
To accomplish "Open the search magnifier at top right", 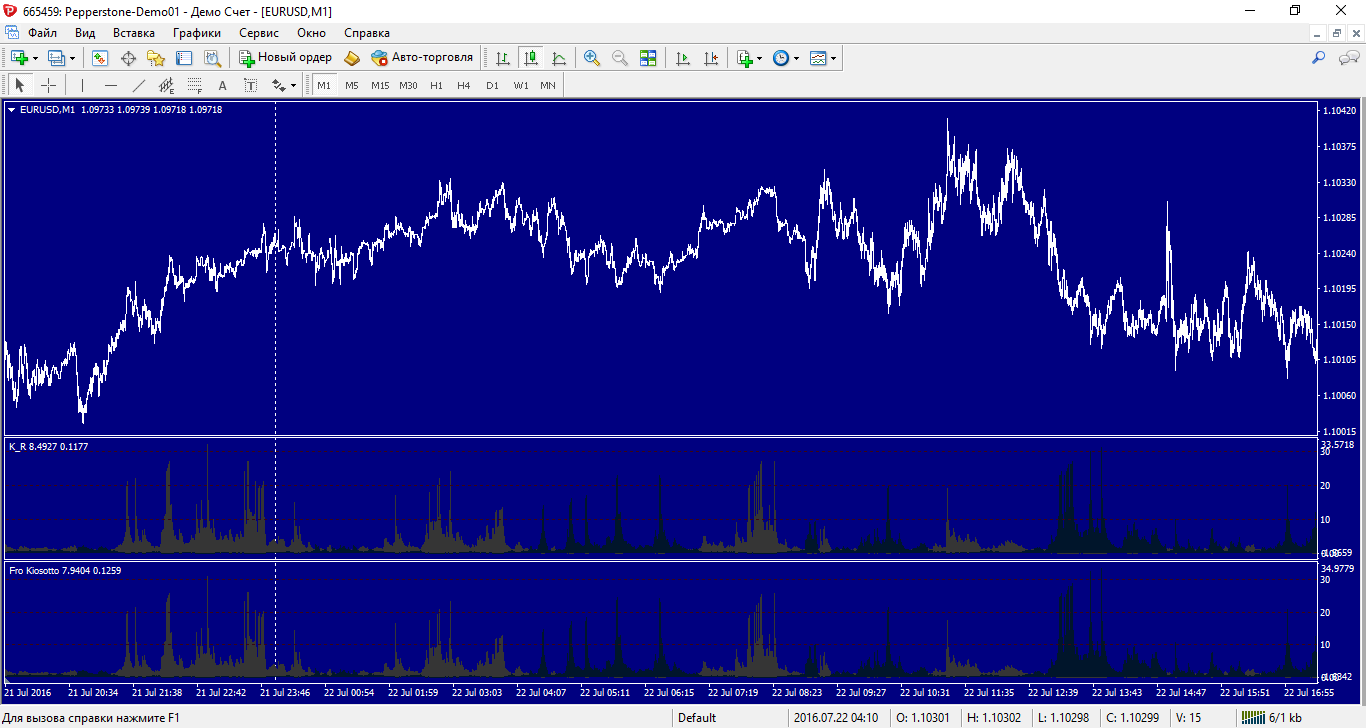I will [x=1319, y=58].
